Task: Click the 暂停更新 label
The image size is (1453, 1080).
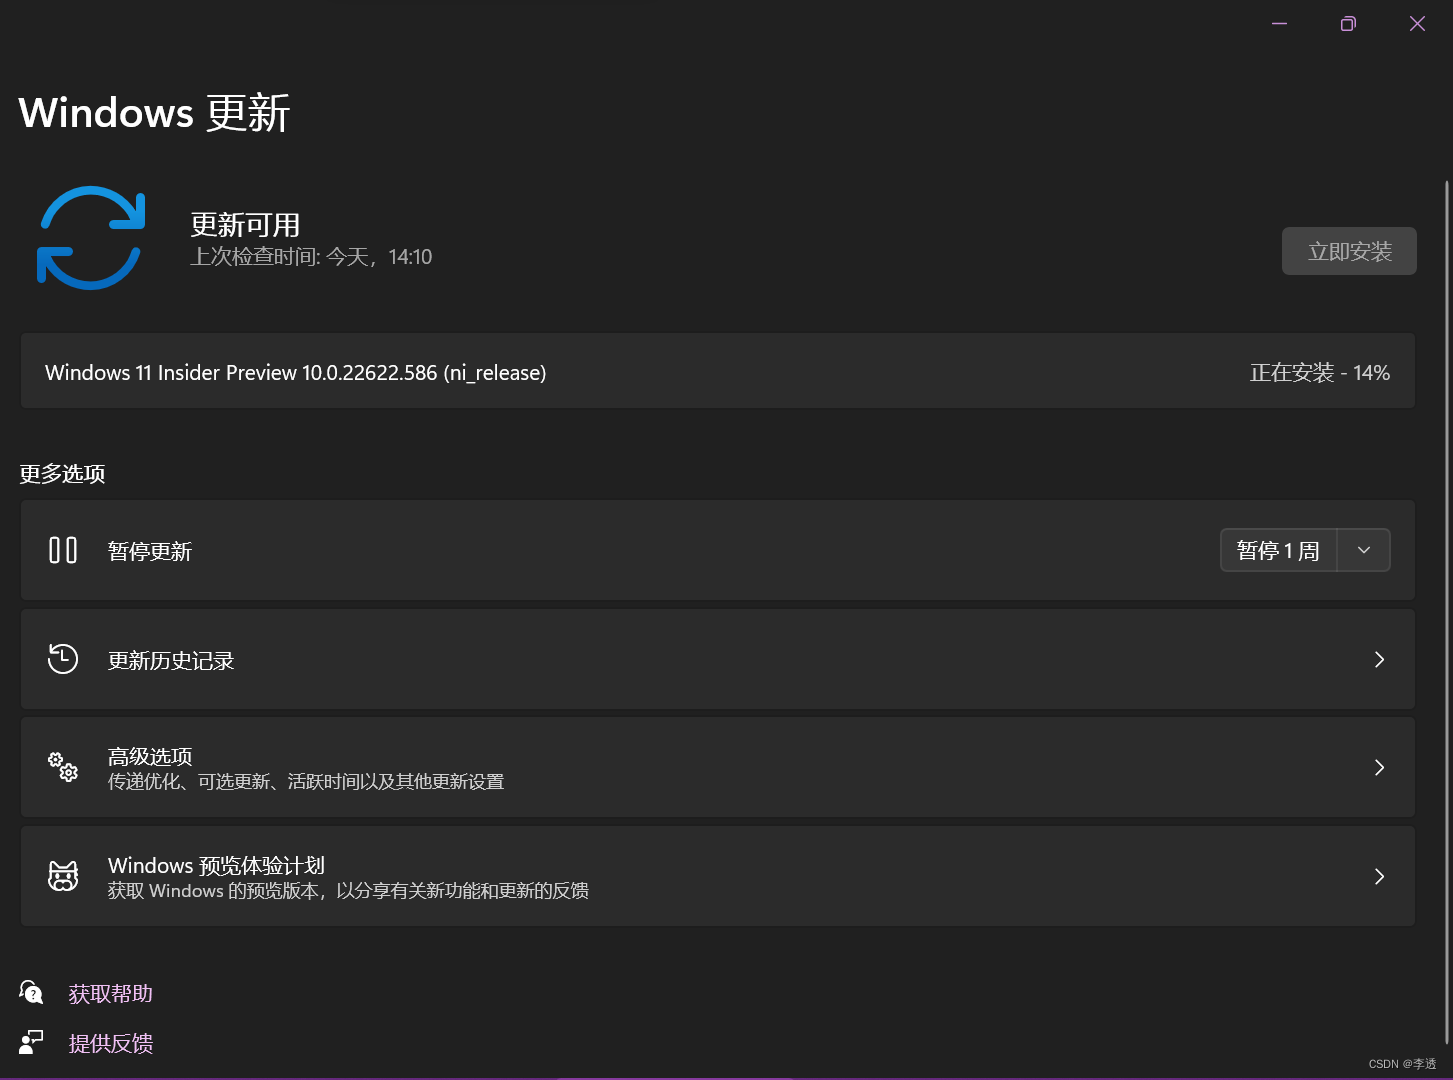Action: coord(150,551)
